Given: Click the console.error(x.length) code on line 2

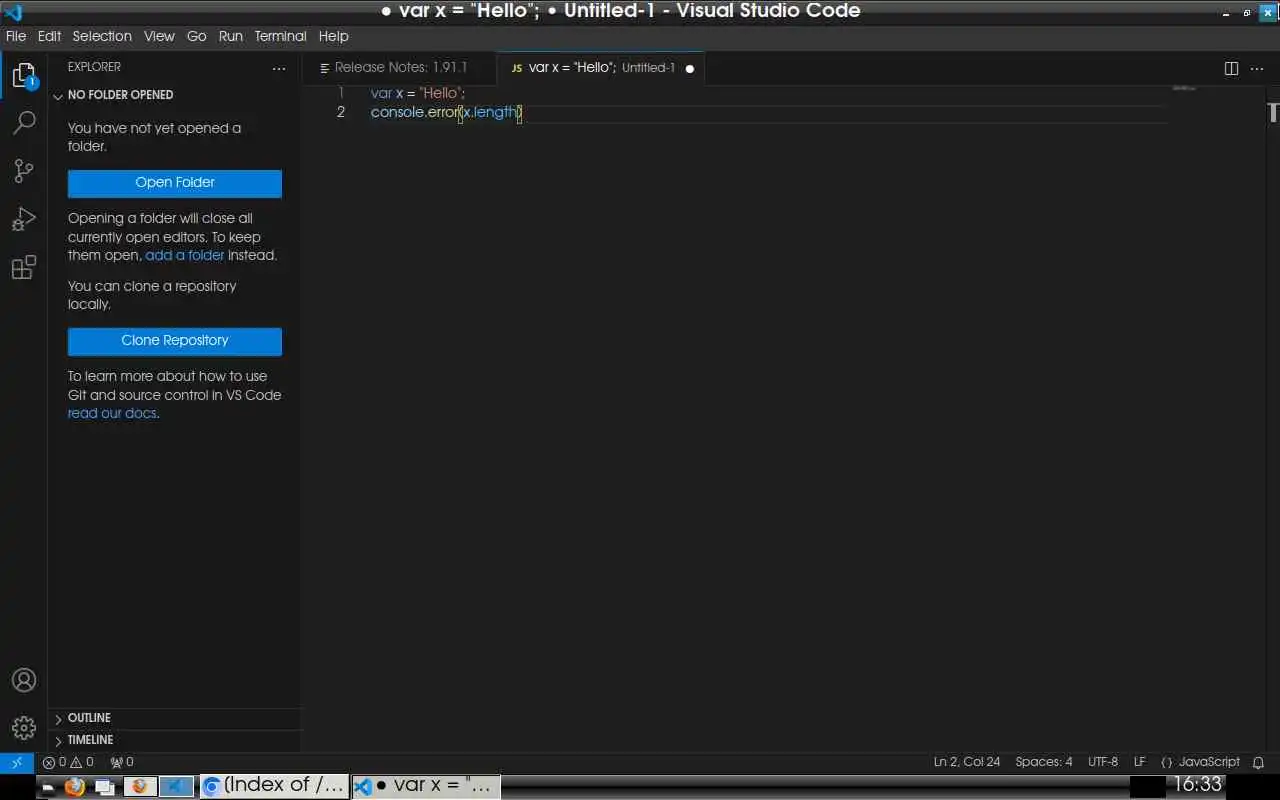Looking at the screenshot, I should coord(447,112).
